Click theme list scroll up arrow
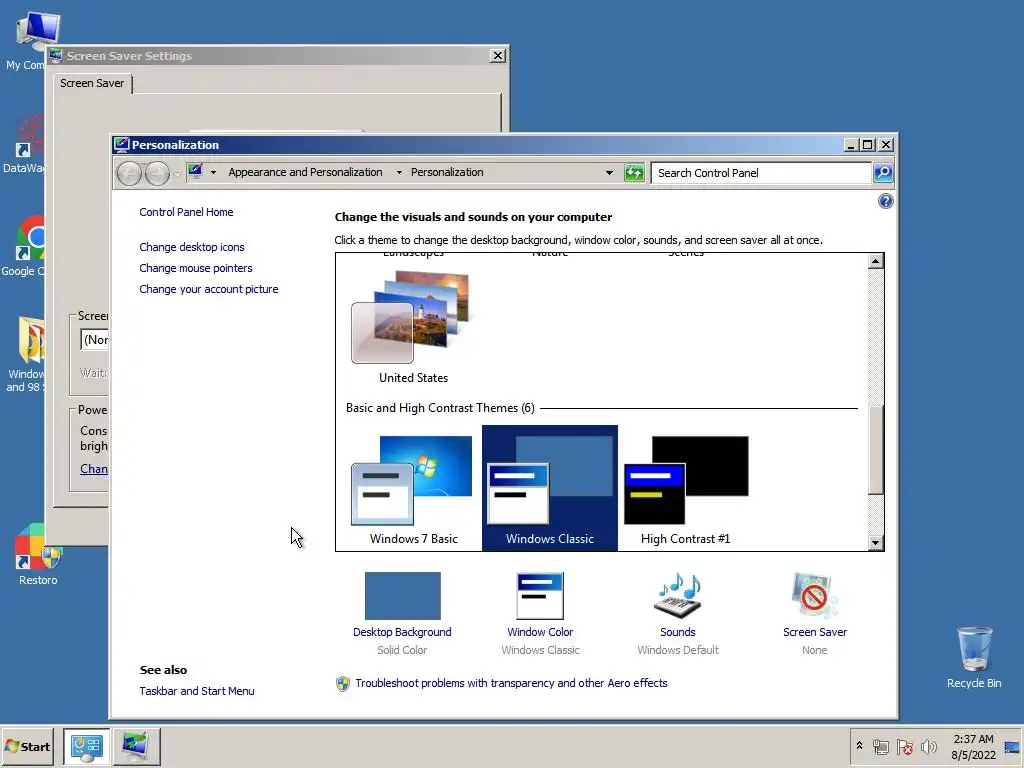The height and width of the screenshot is (768, 1024). point(876,261)
